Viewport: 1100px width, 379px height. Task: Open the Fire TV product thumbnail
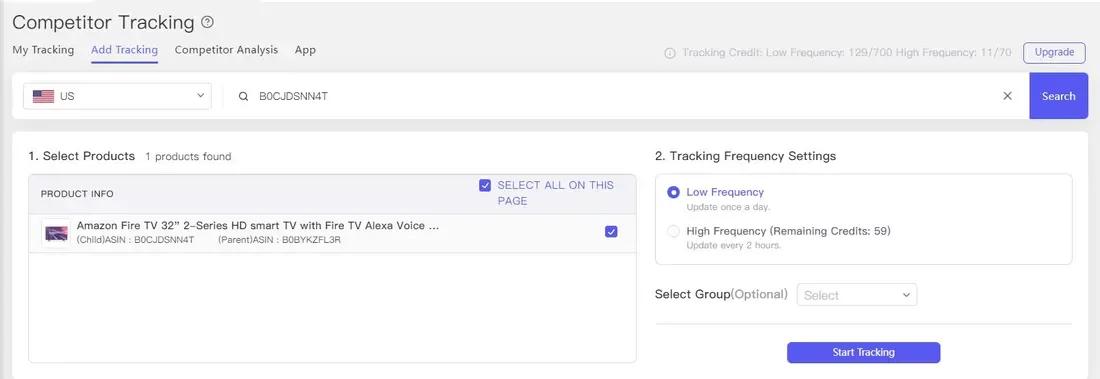[55, 233]
